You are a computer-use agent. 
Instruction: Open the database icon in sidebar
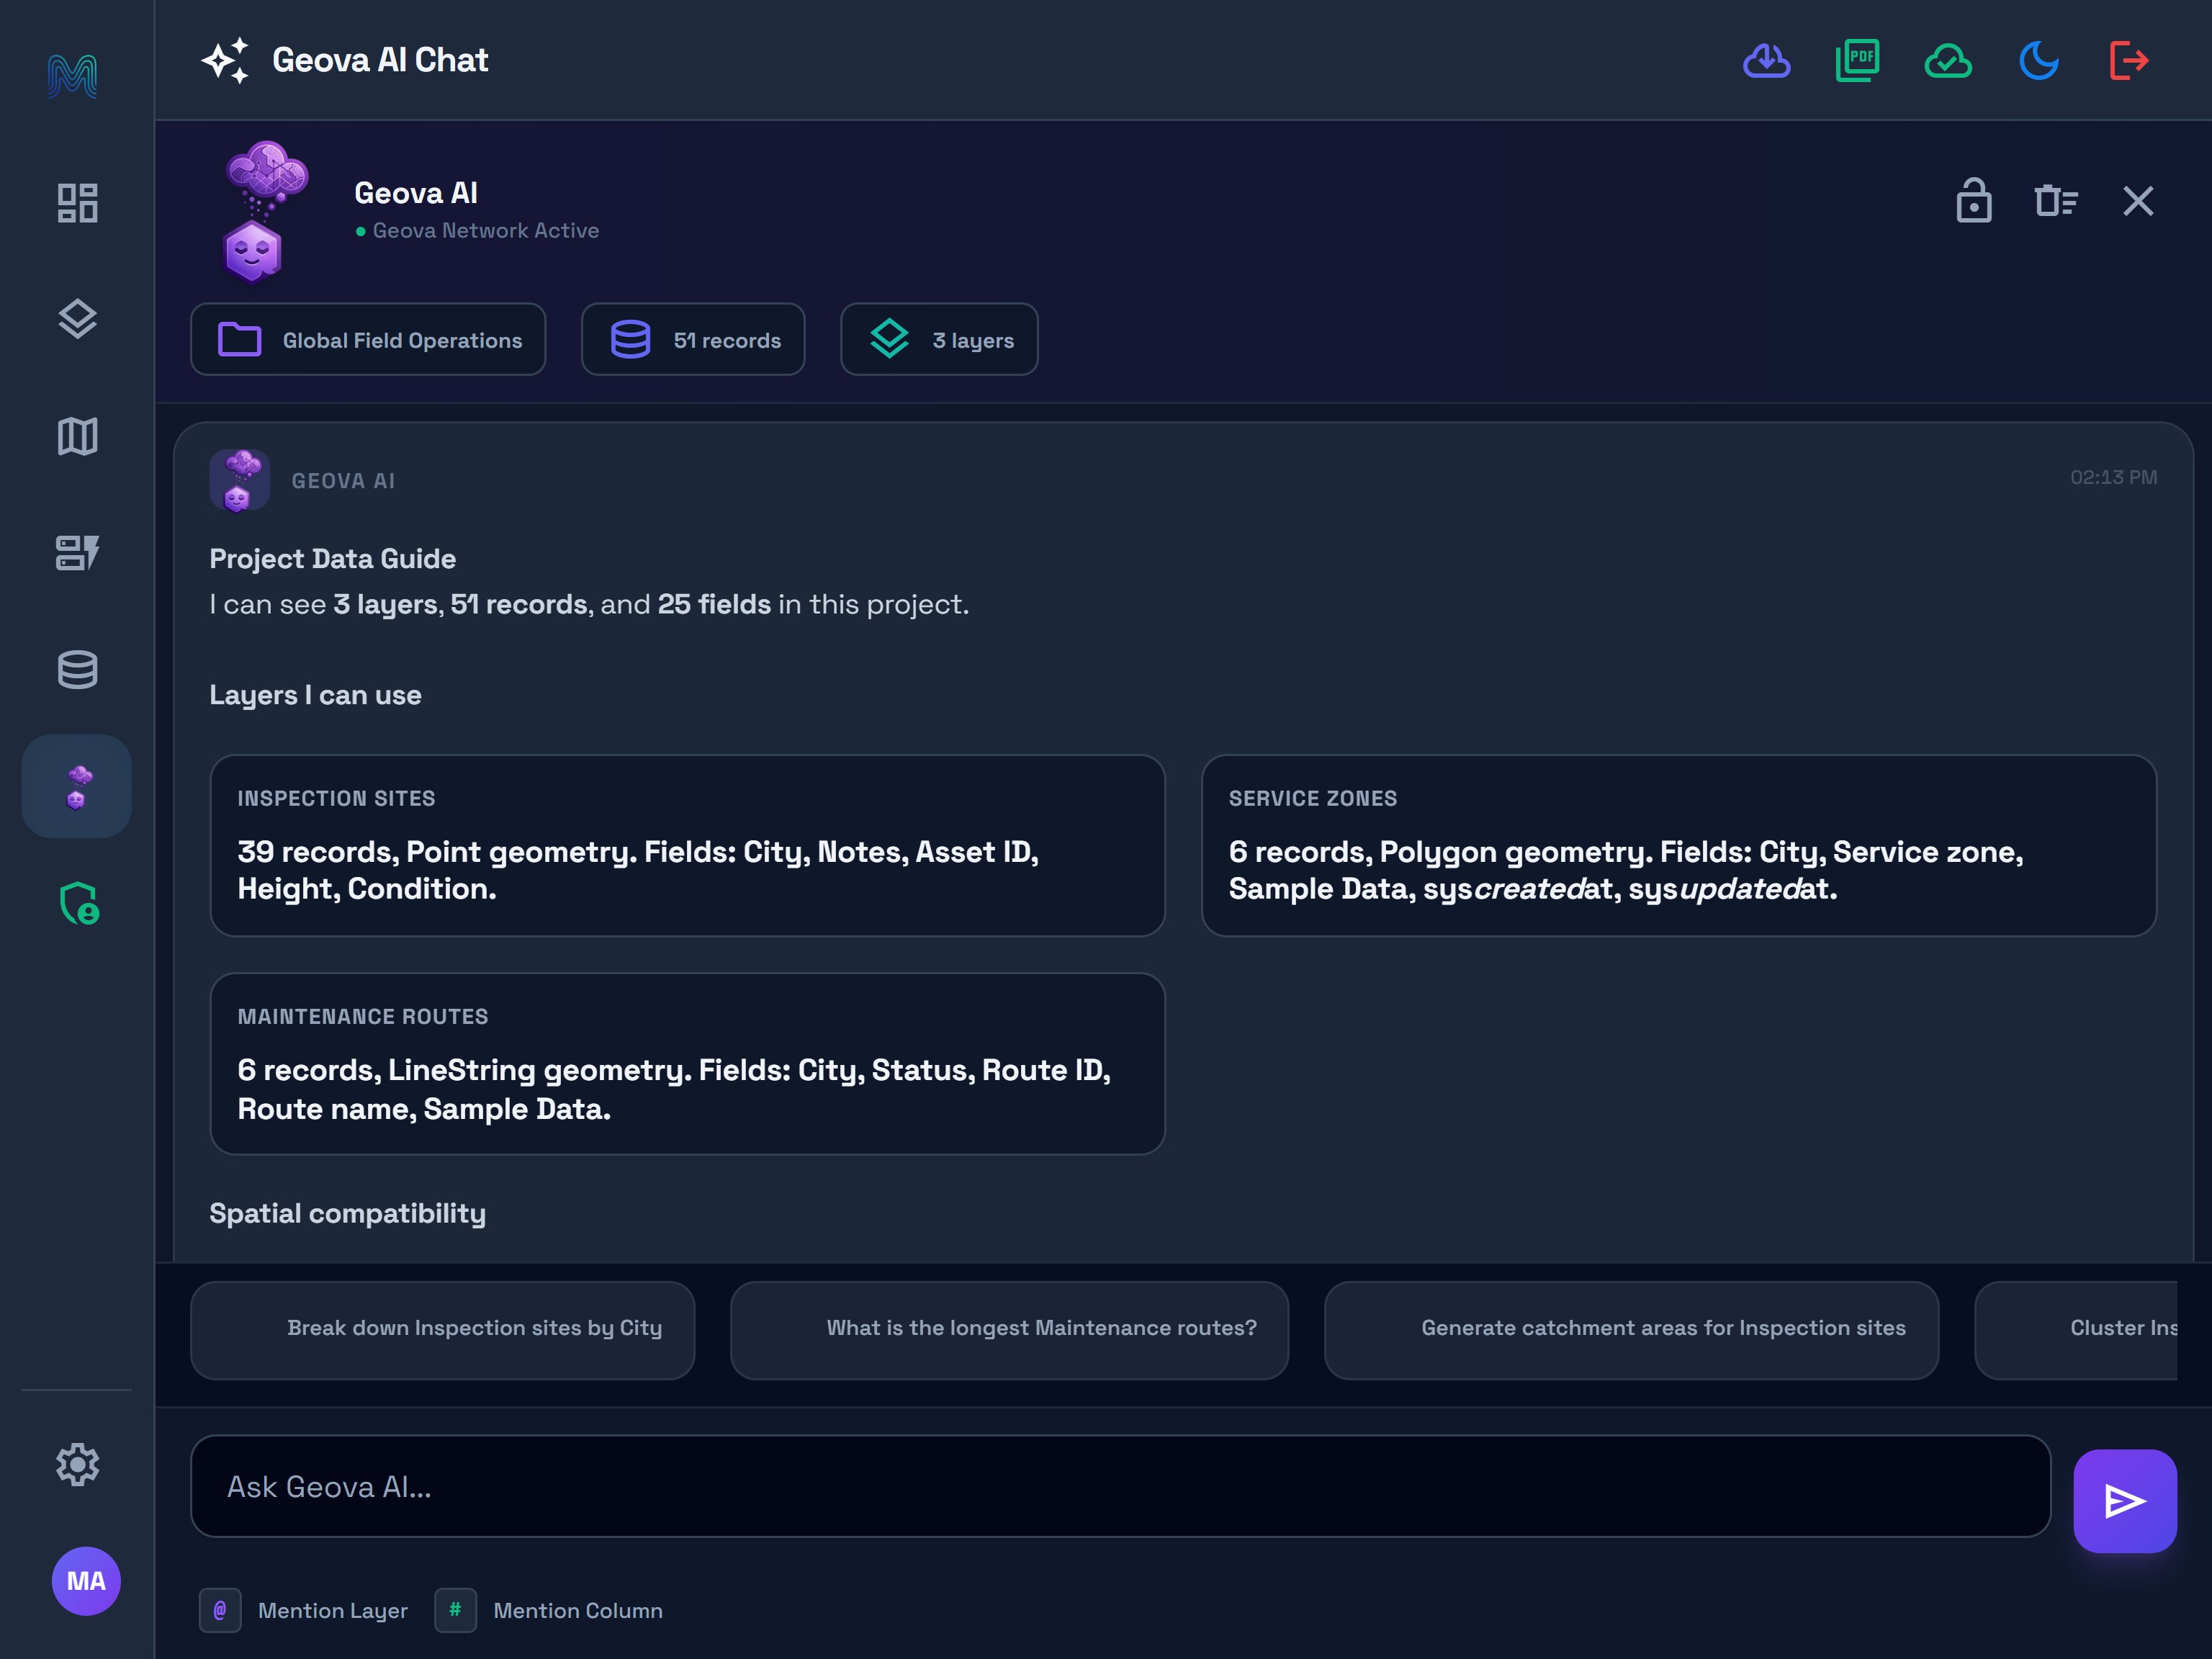point(77,669)
